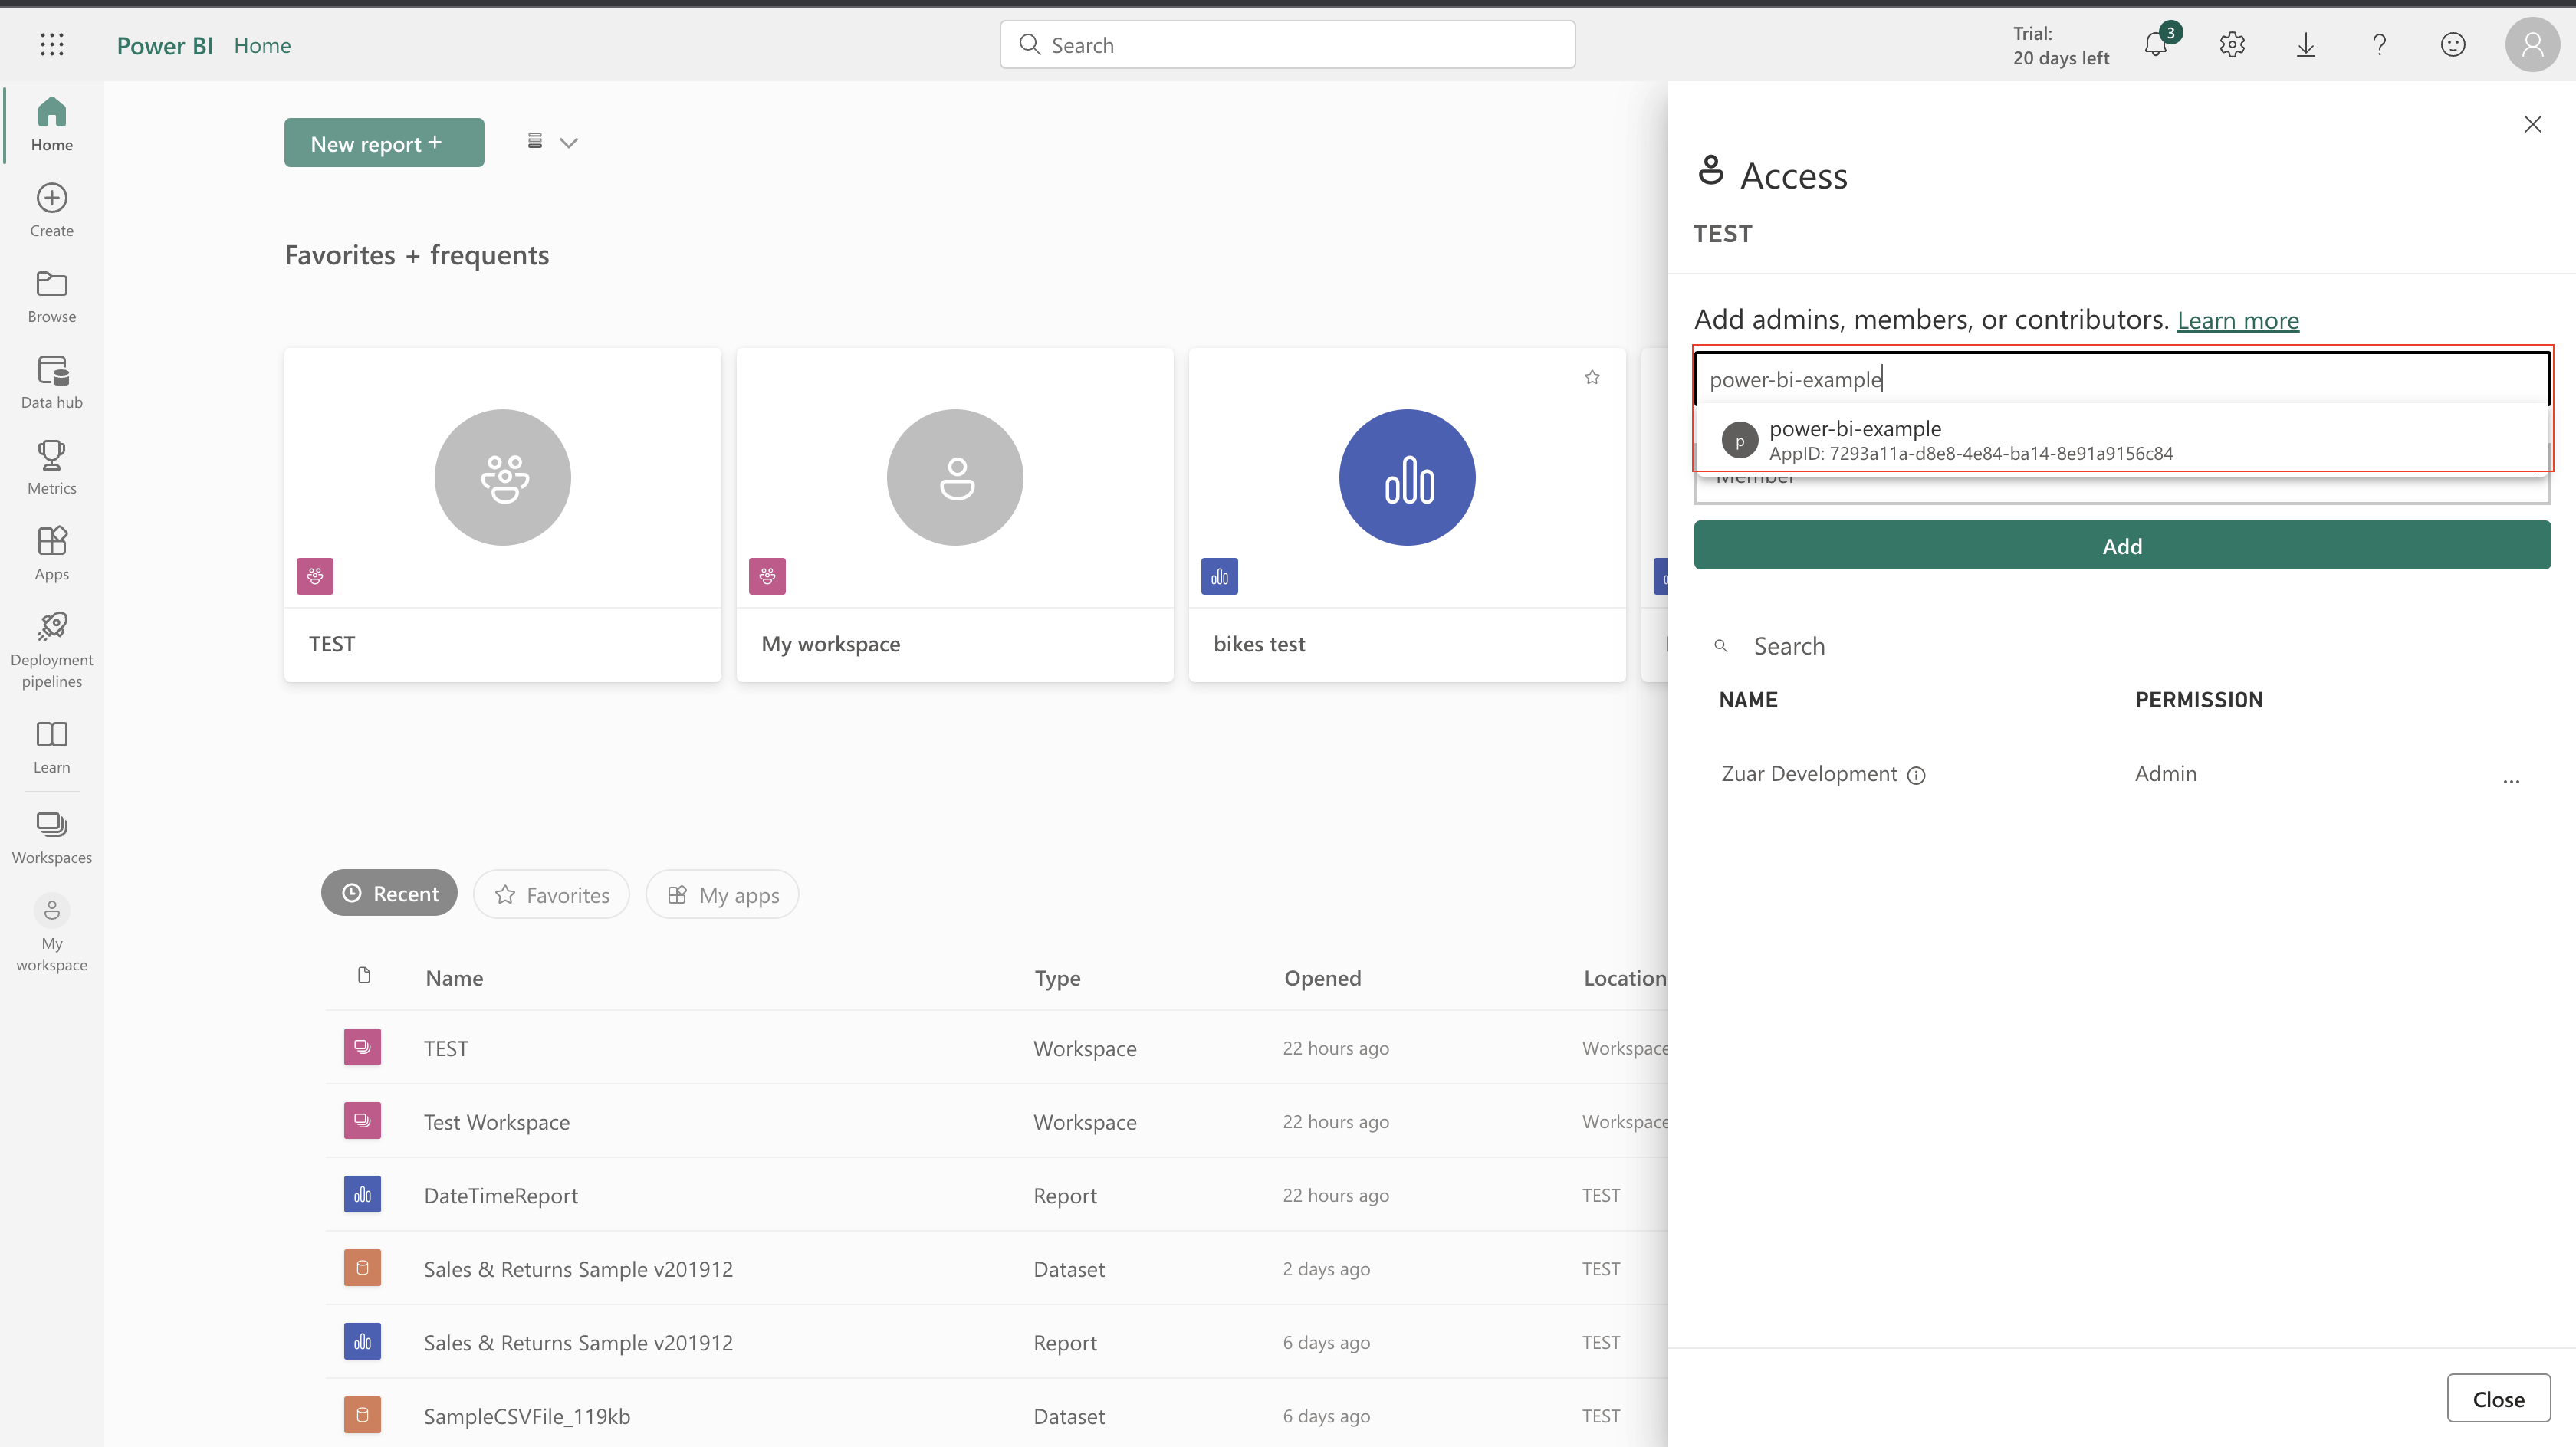This screenshot has height=1447, width=2576.
Task: Open the Help question mark icon
Action: 2380,45
